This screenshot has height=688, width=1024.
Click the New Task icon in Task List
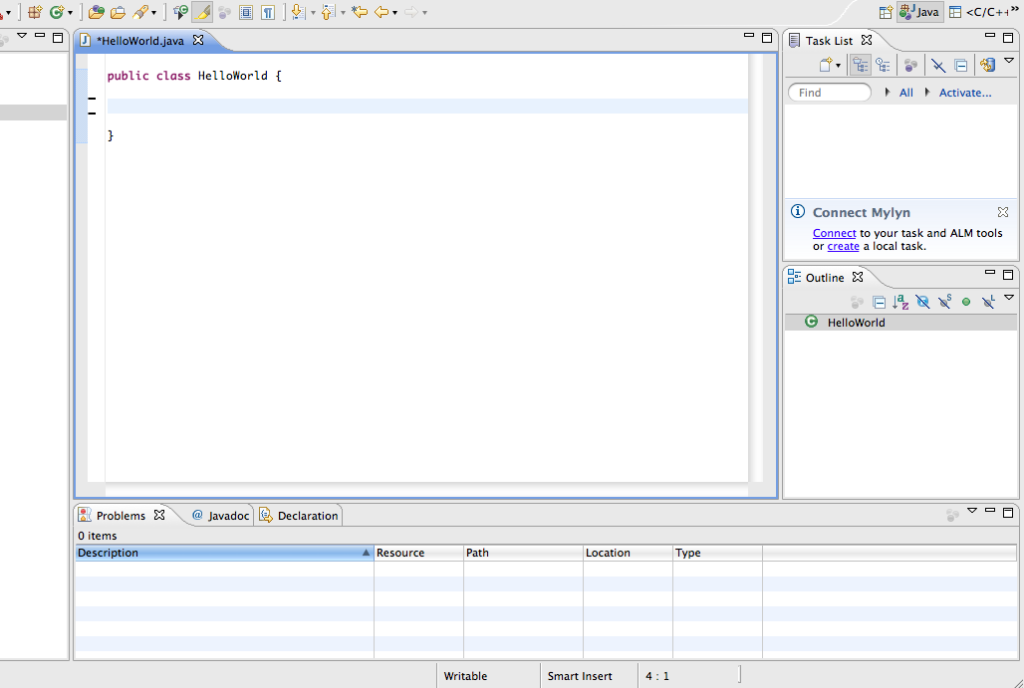[x=826, y=65]
